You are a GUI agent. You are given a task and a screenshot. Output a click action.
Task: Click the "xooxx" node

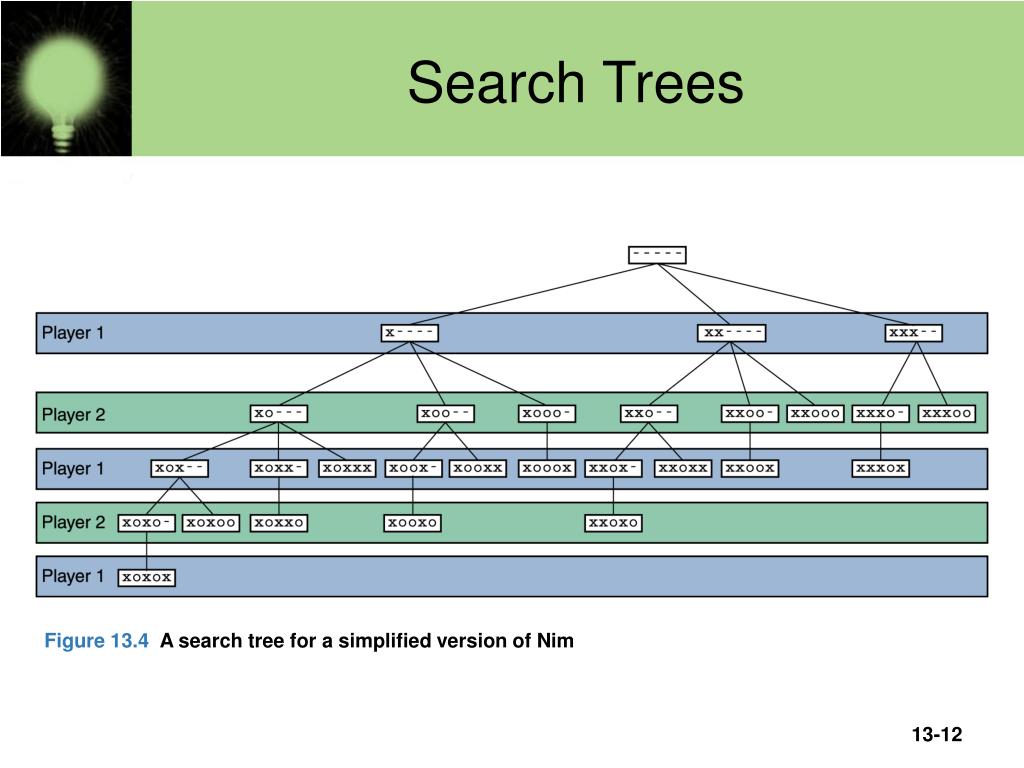tap(478, 469)
